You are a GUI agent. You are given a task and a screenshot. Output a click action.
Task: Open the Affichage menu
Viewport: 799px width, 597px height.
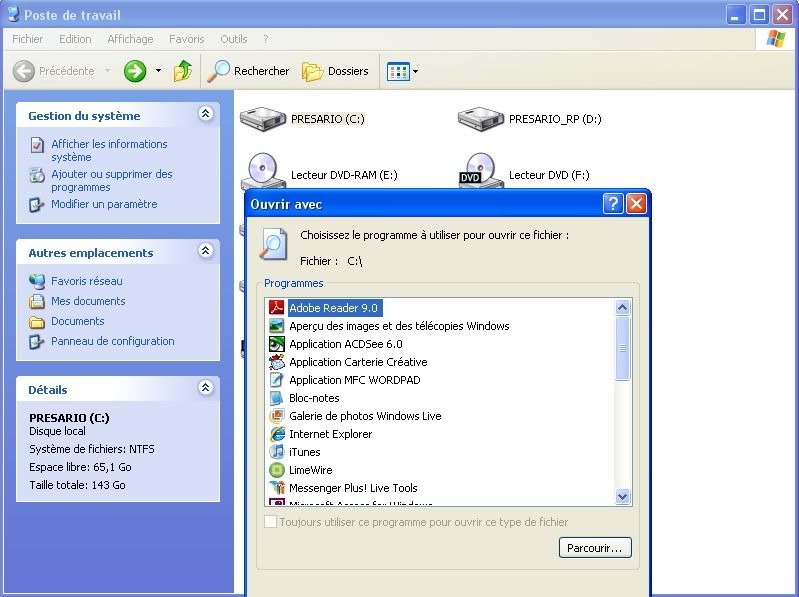[130, 39]
